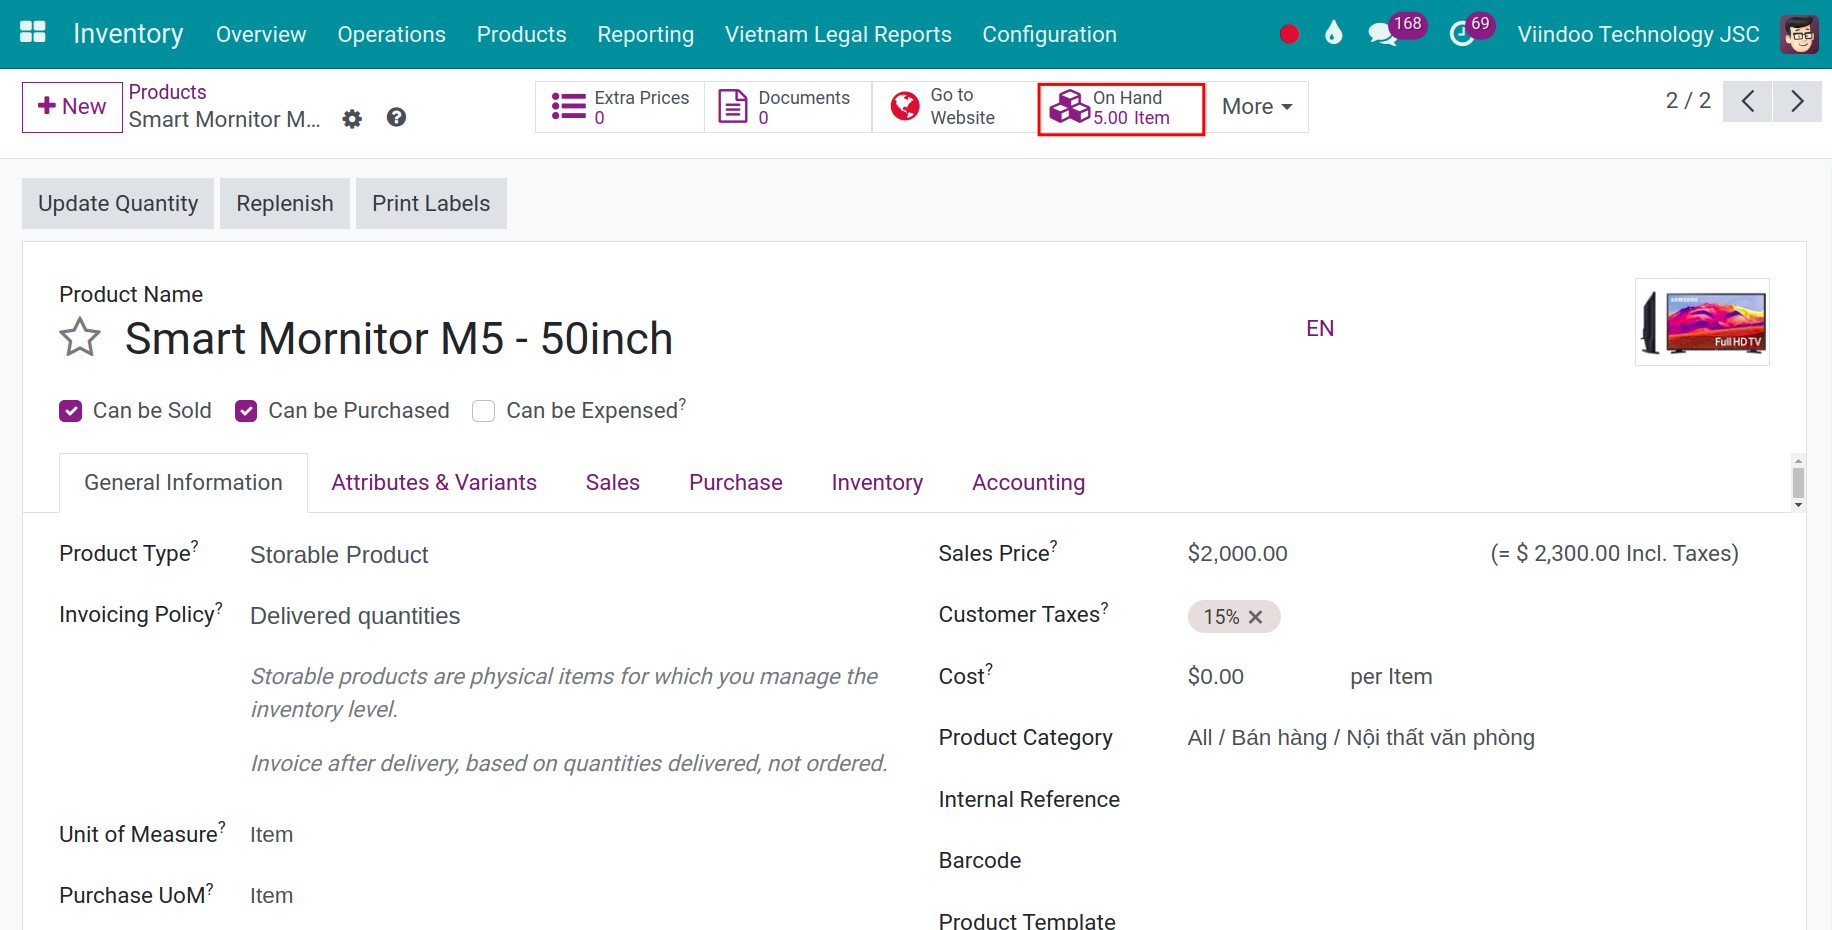The height and width of the screenshot is (930, 1832).
Task: Open the Products menu
Action: click(x=521, y=34)
